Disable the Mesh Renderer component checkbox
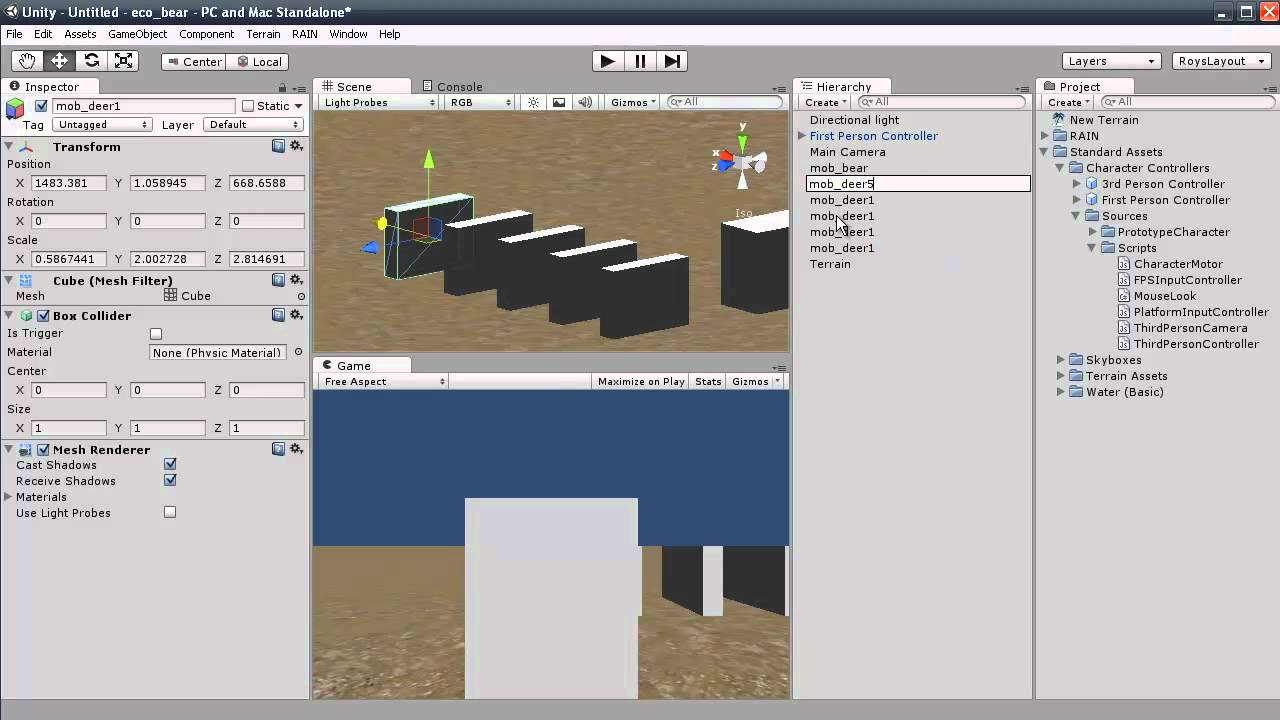Viewport: 1280px width, 720px height. pos(43,450)
